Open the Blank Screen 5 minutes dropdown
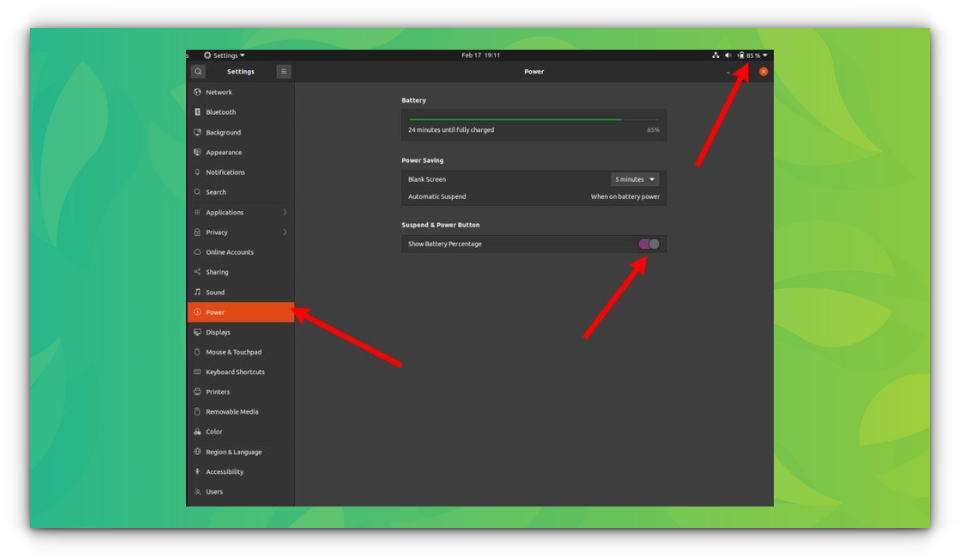This screenshot has height=560, width=960. (635, 179)
